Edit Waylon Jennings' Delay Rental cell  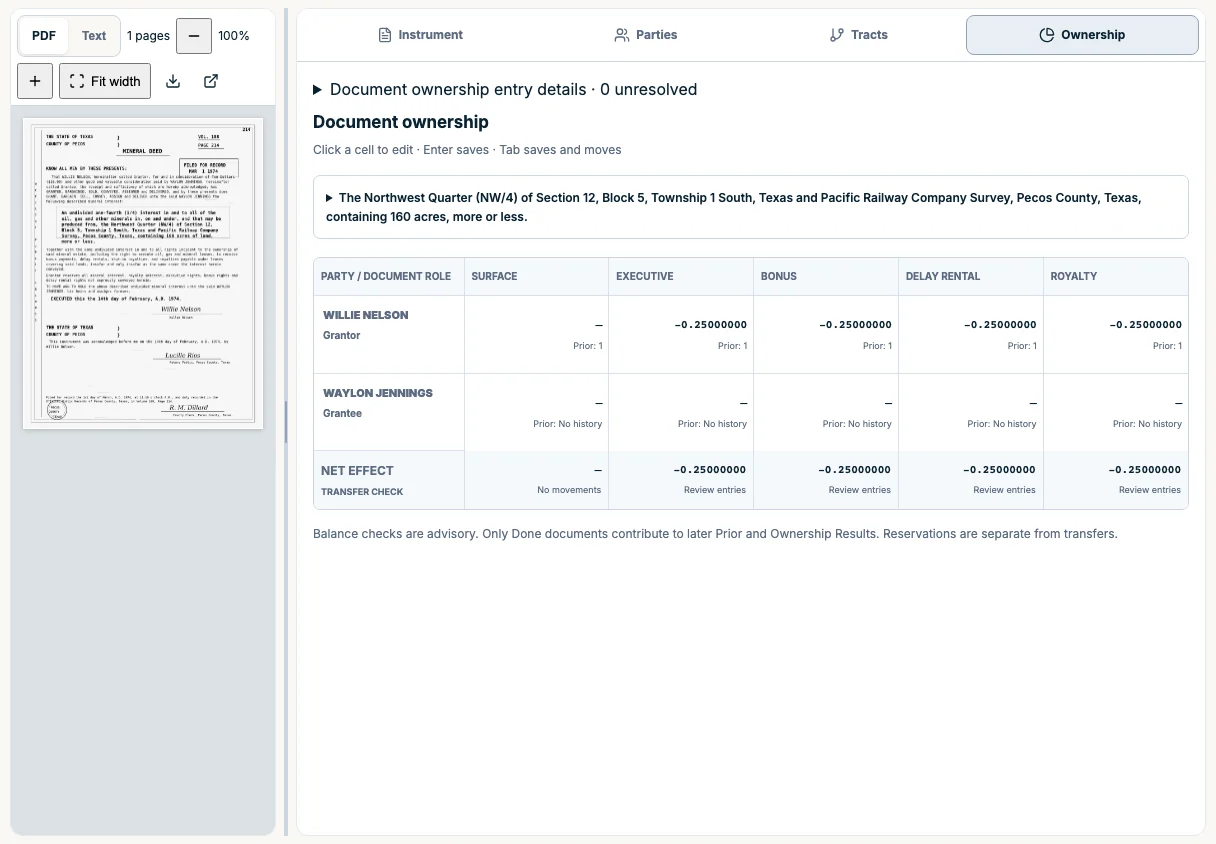(x=971, y=412)
